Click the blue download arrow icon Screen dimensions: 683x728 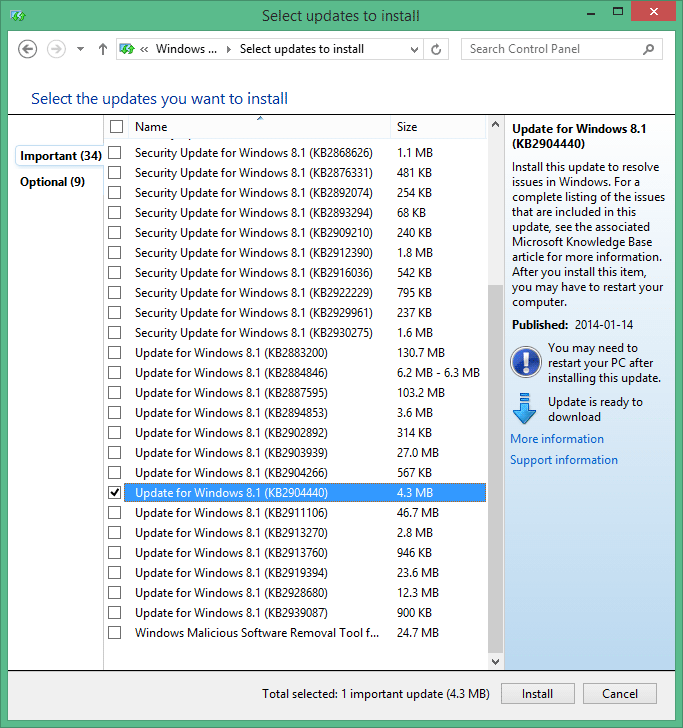525,409
